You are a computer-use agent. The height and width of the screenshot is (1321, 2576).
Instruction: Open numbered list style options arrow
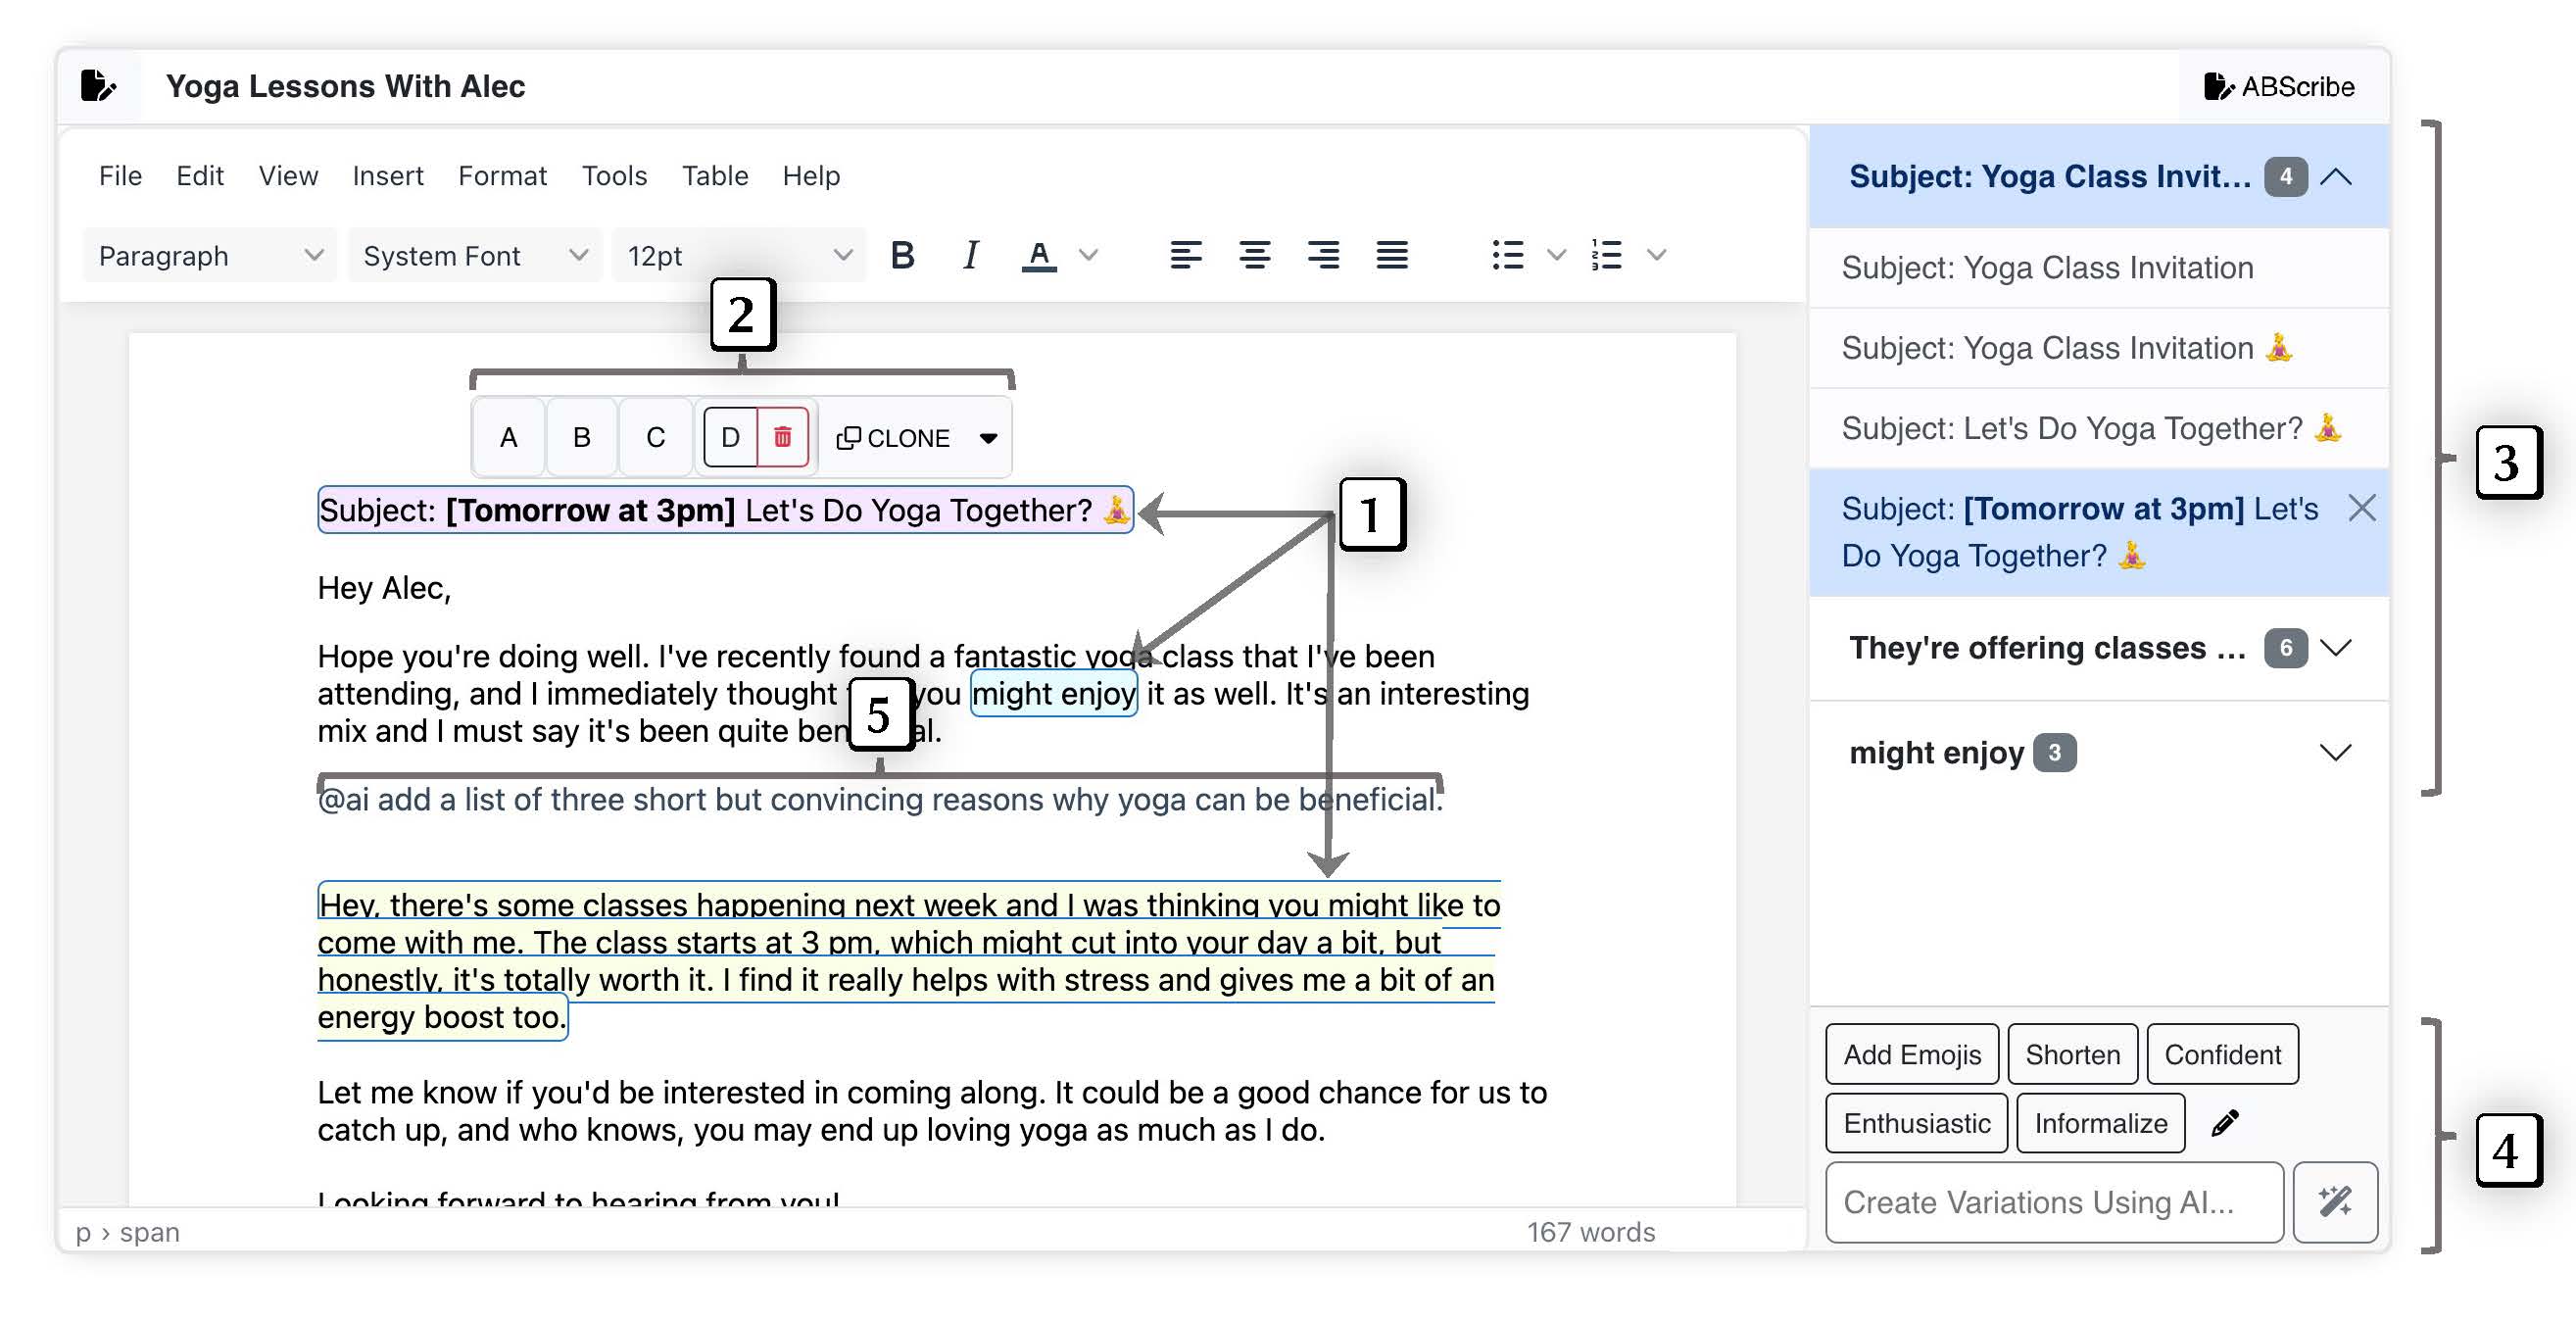point(1656,256)
